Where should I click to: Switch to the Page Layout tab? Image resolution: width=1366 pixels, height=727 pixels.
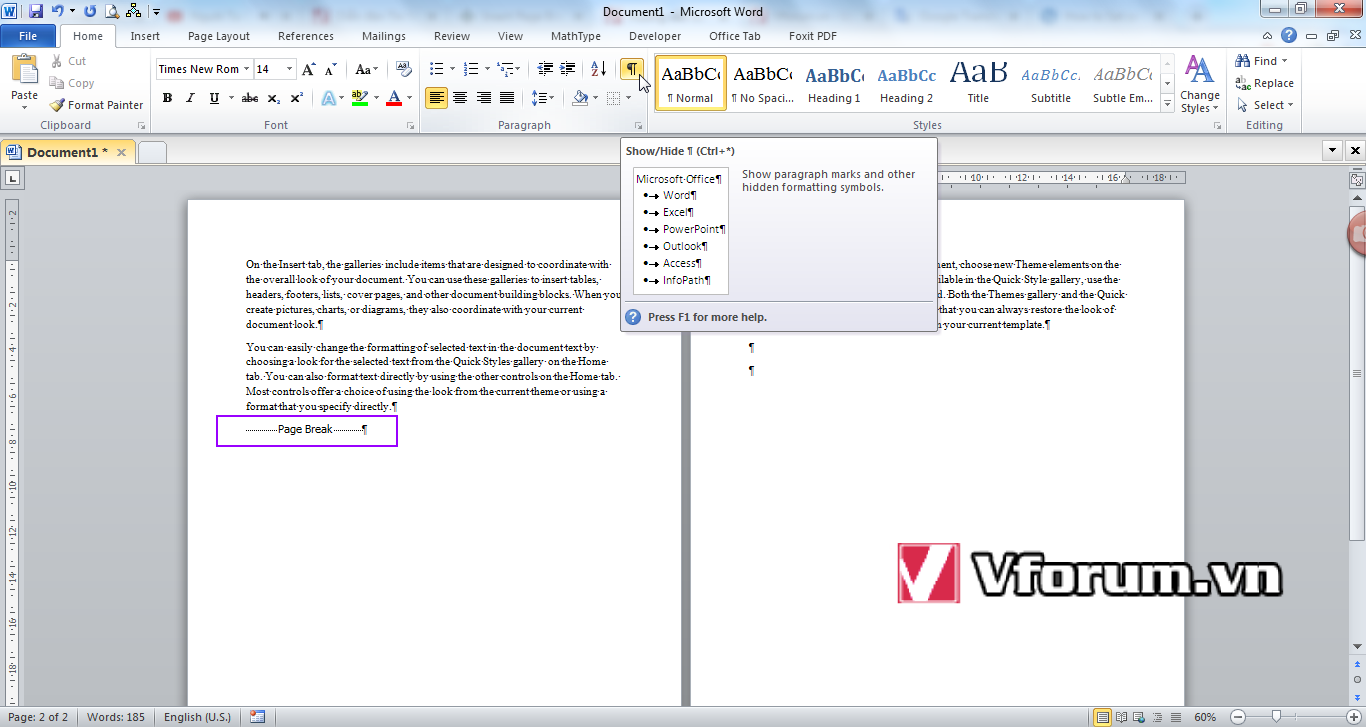(x=219, y=36)
